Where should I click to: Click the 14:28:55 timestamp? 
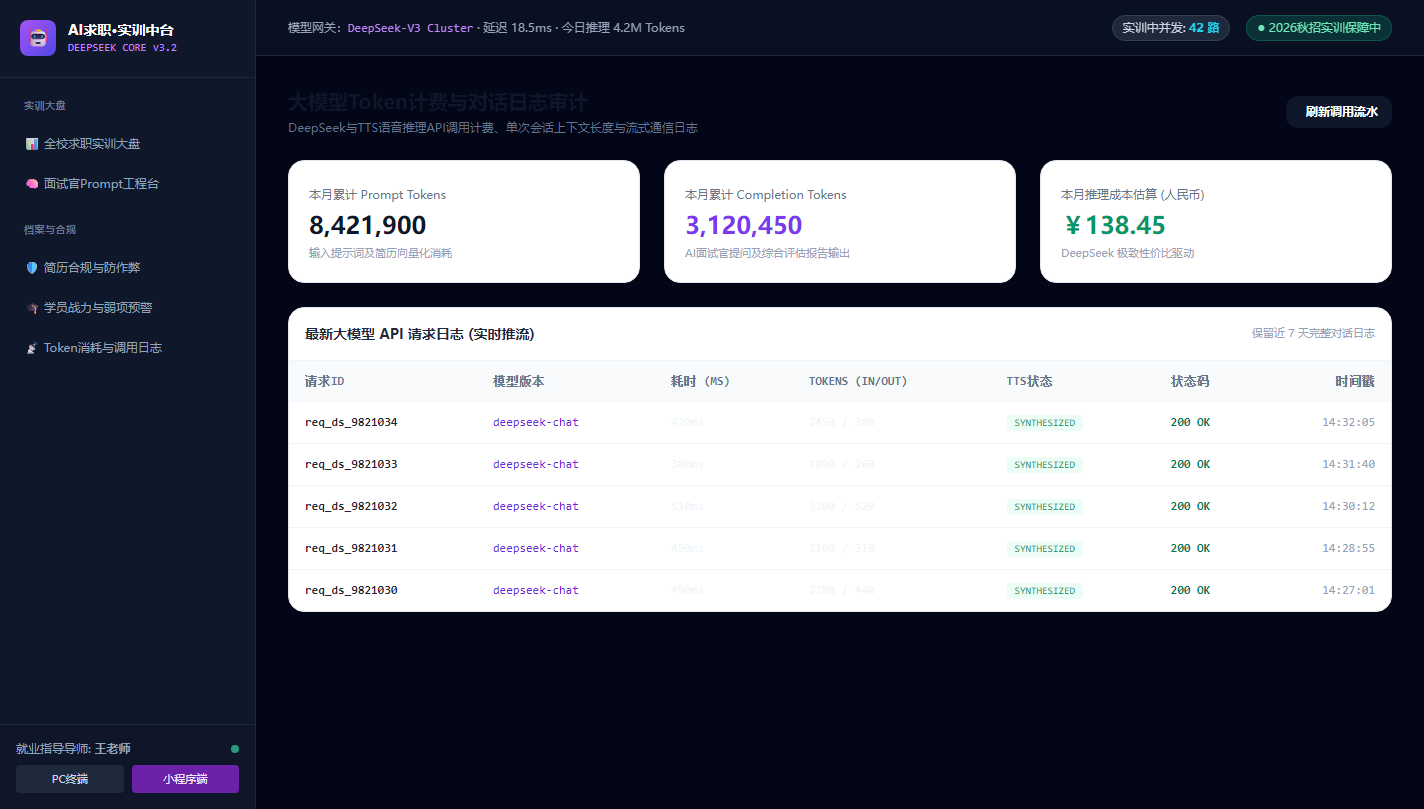(1348, 548)
